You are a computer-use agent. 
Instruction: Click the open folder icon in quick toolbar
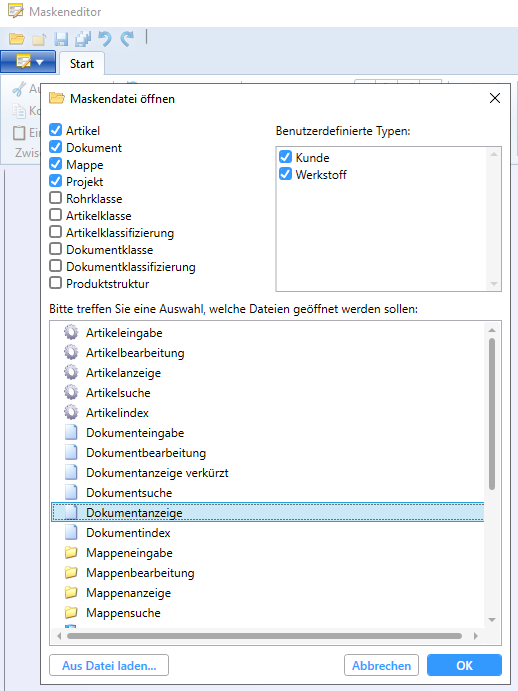17,39
